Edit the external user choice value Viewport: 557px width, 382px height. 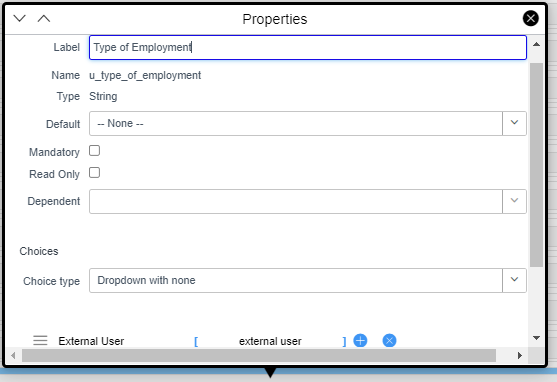pos(270,341)
